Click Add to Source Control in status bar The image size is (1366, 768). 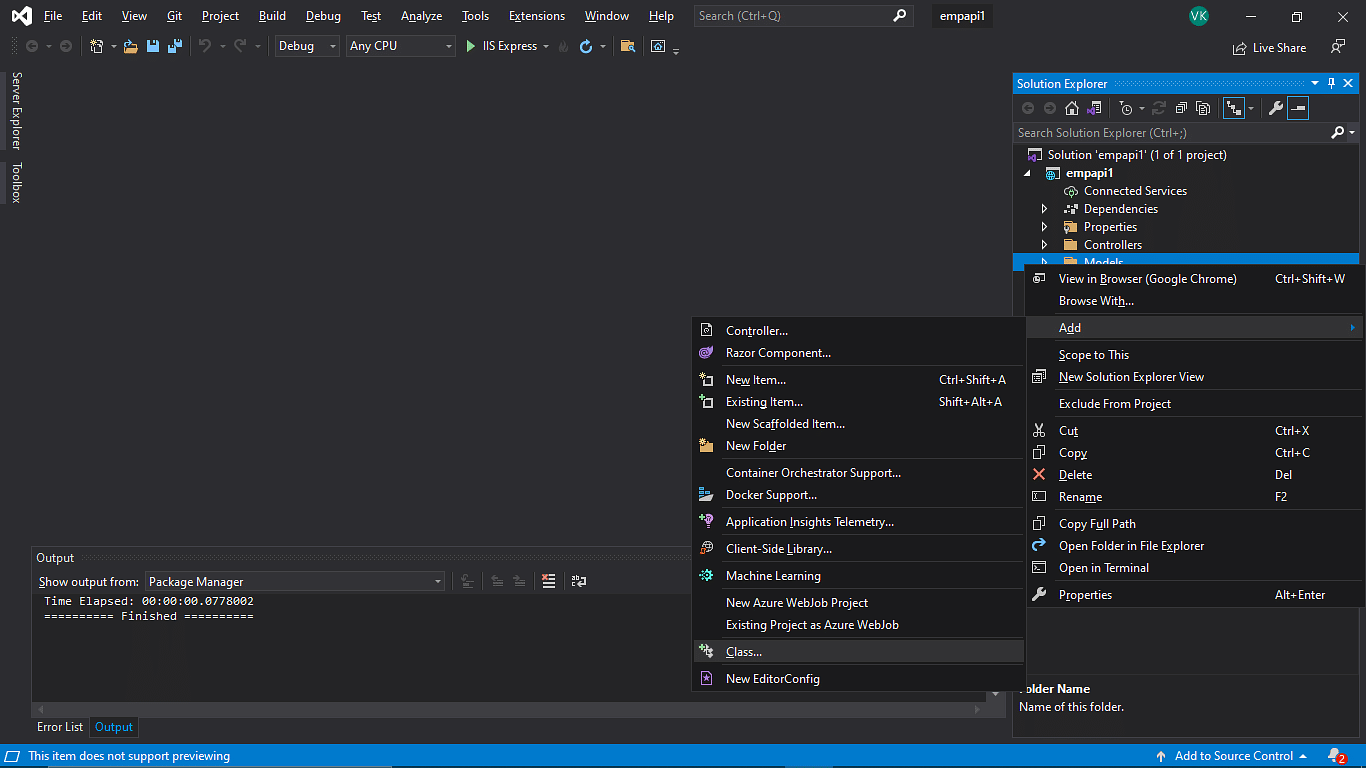click(1232, 756)
